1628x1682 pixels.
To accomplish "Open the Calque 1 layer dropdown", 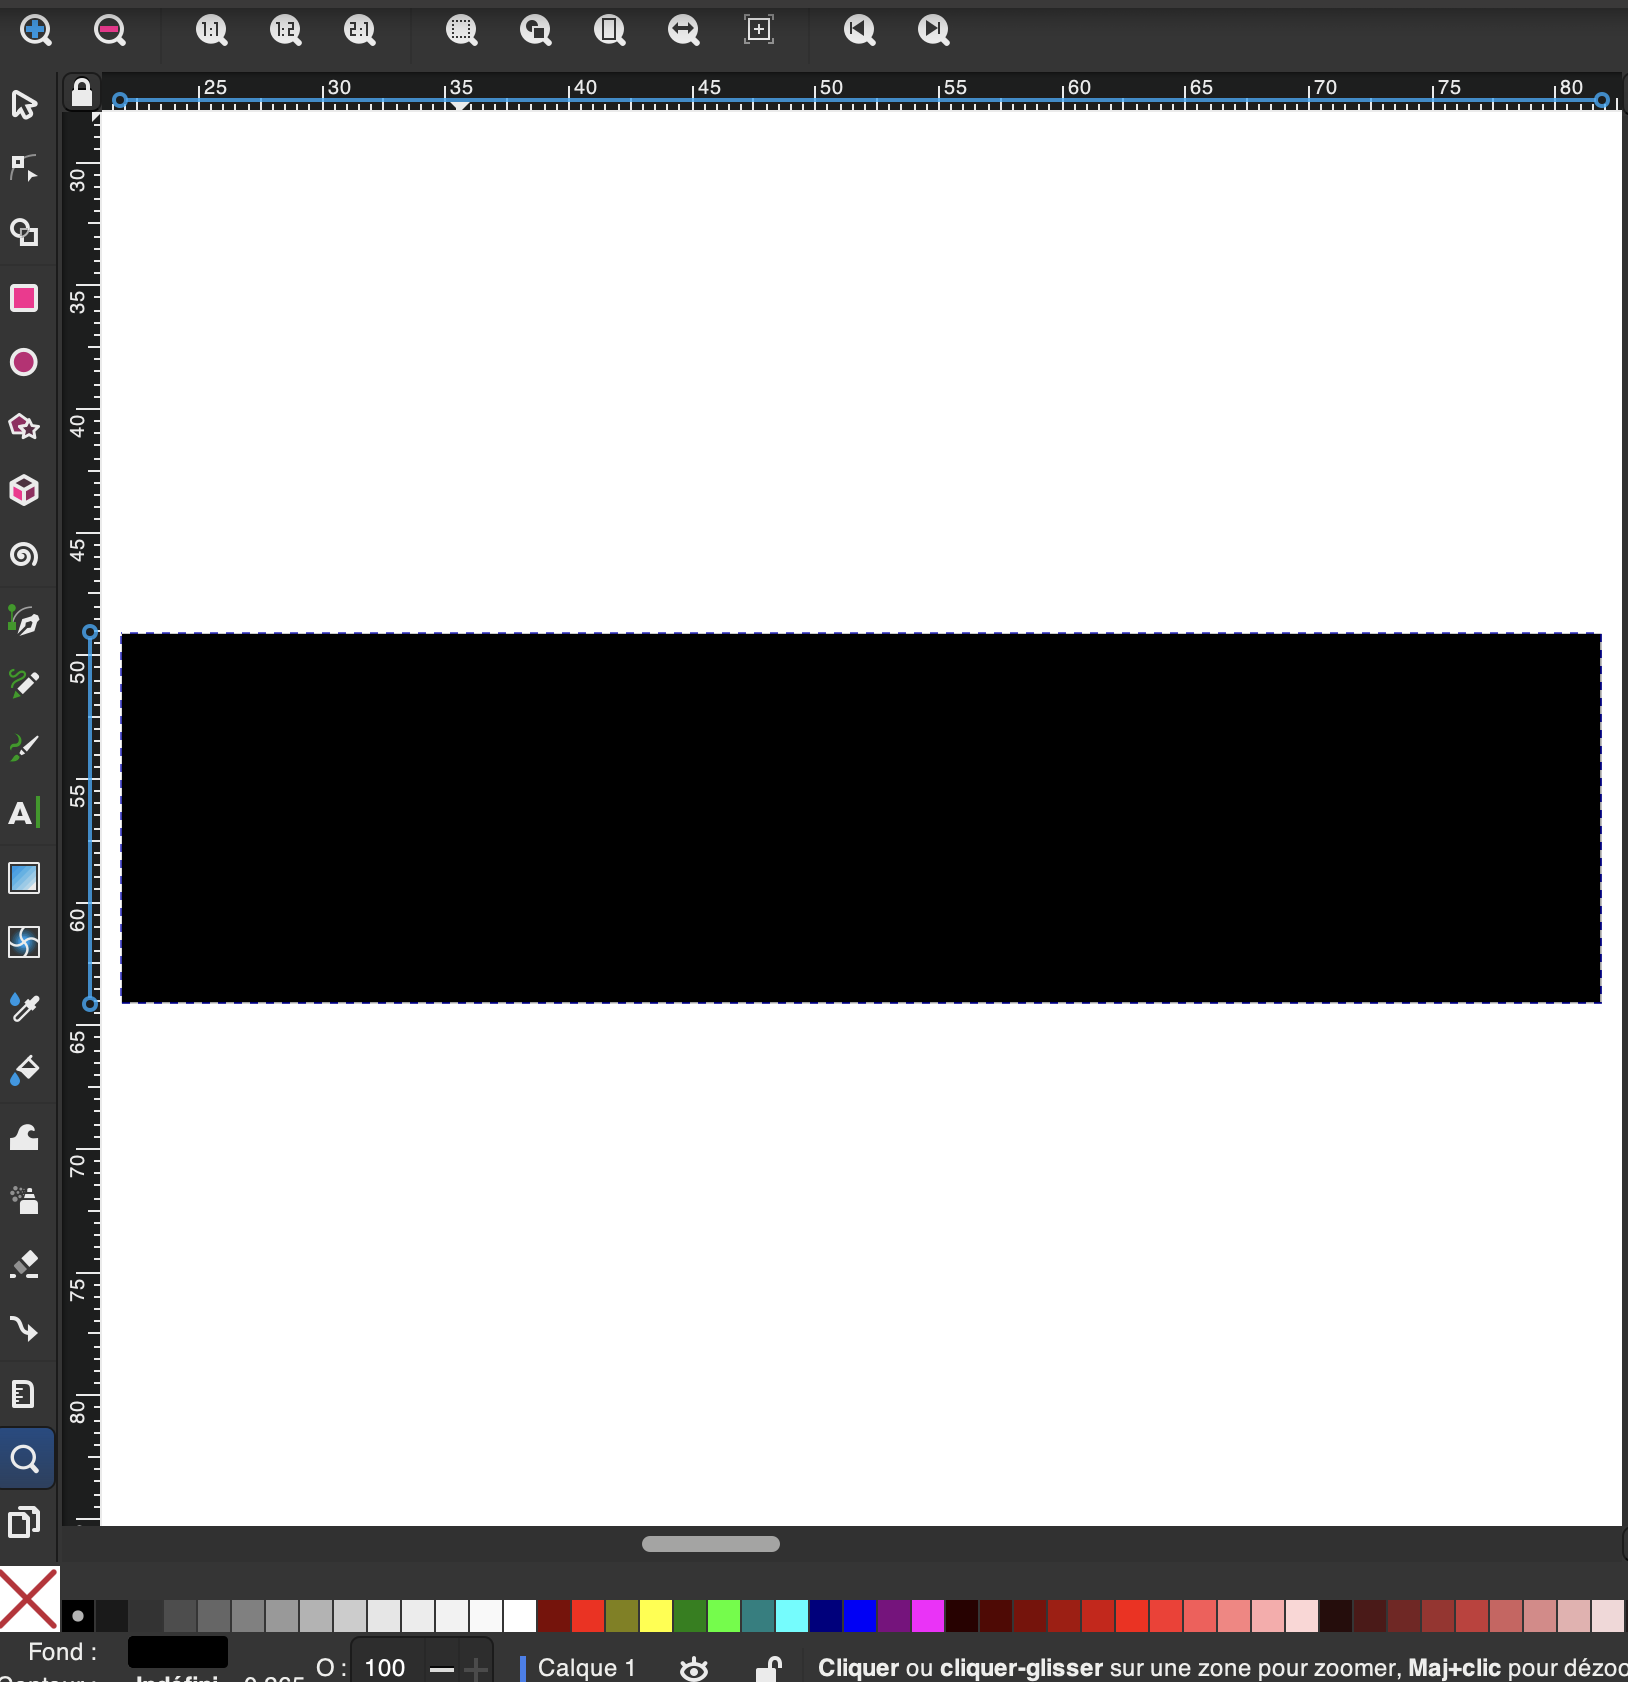I will tap(586, 1668).
